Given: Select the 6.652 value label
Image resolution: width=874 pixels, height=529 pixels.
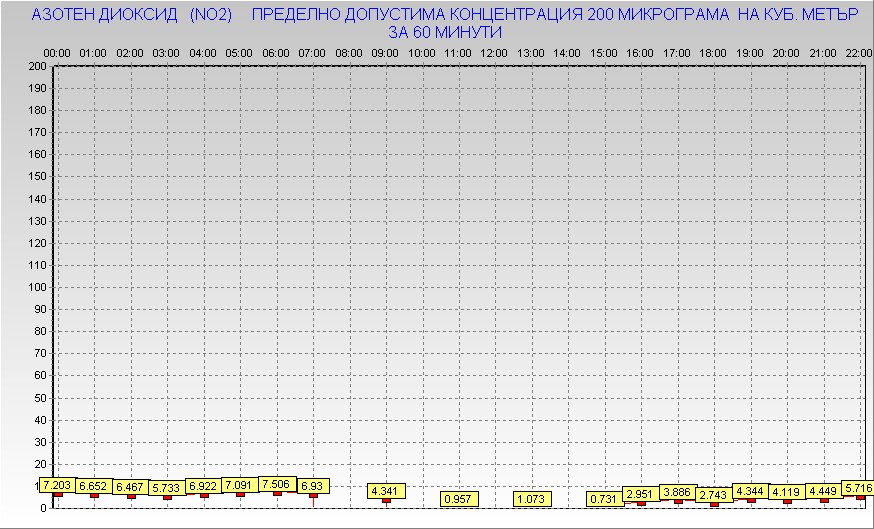Looking at the screenshot, I should [93, 486].
